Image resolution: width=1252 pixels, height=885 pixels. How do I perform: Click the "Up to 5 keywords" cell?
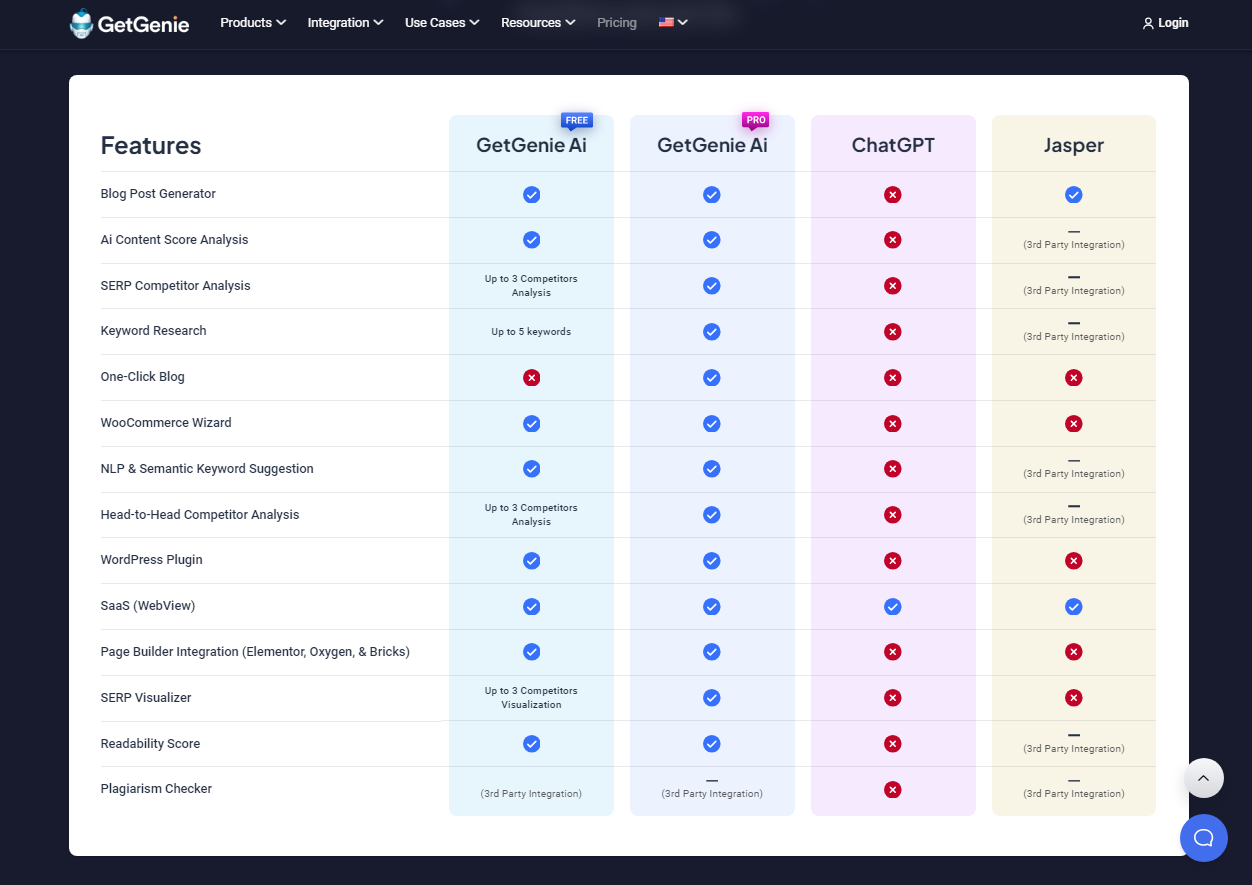(x=531, y=332)
